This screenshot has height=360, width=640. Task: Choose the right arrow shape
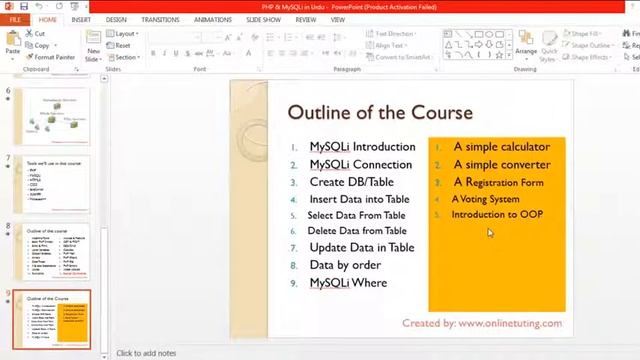pyautogui.click(x=479, y=44)
